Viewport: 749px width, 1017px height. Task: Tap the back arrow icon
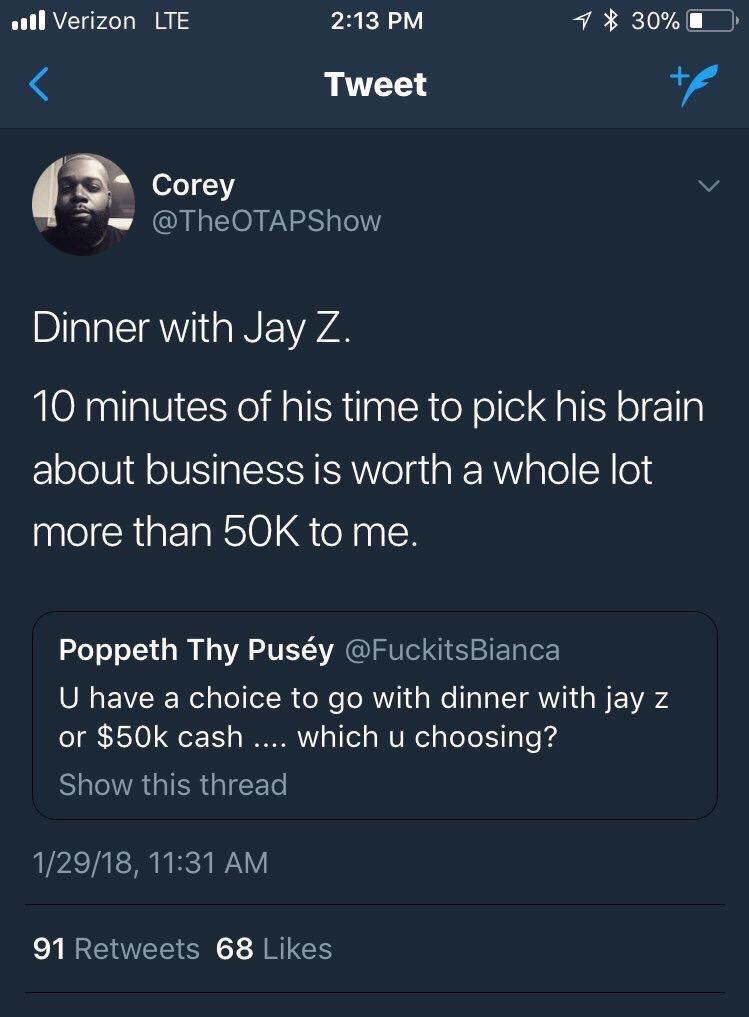coord(39,86)
